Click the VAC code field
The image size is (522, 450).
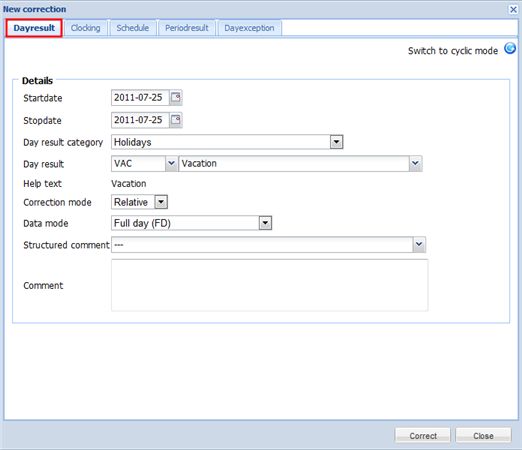pos(138,163)
